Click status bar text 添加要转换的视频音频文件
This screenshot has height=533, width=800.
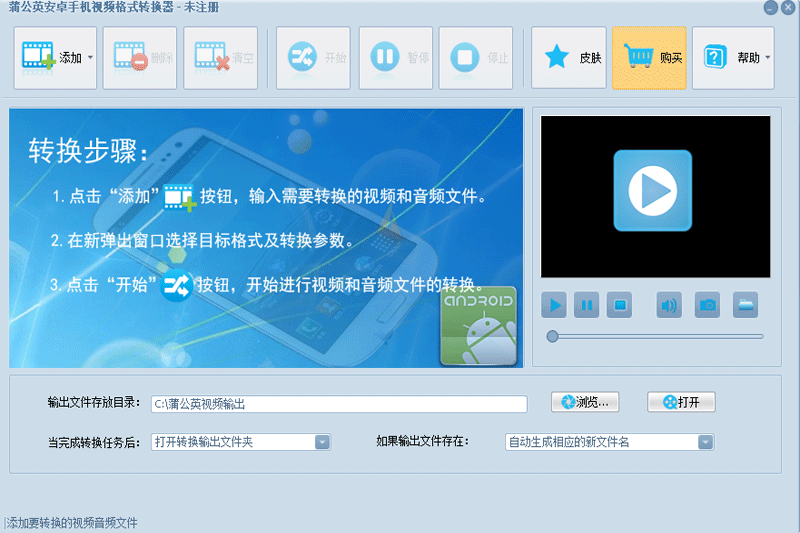(x=72, y=523)
